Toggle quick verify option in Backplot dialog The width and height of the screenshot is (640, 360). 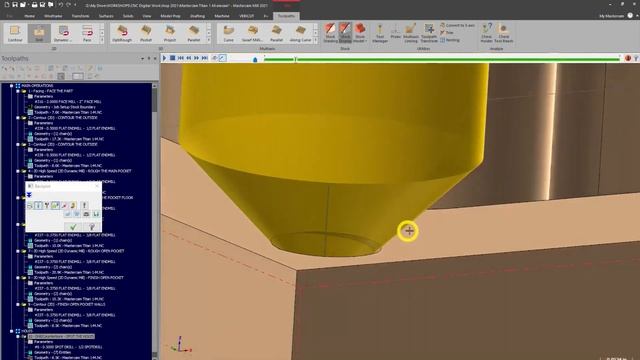[x=73, y=205]
